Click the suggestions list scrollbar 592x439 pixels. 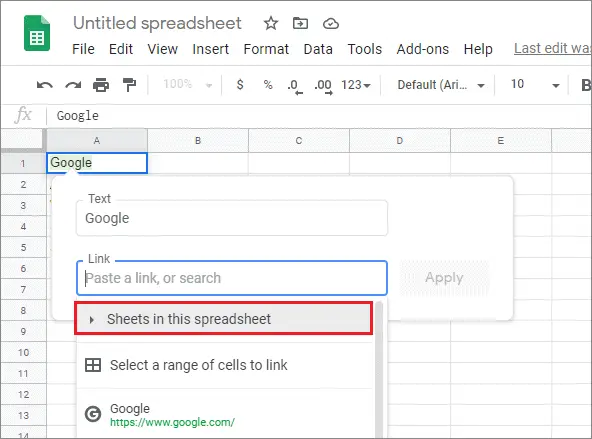click(x=379, y=370)
